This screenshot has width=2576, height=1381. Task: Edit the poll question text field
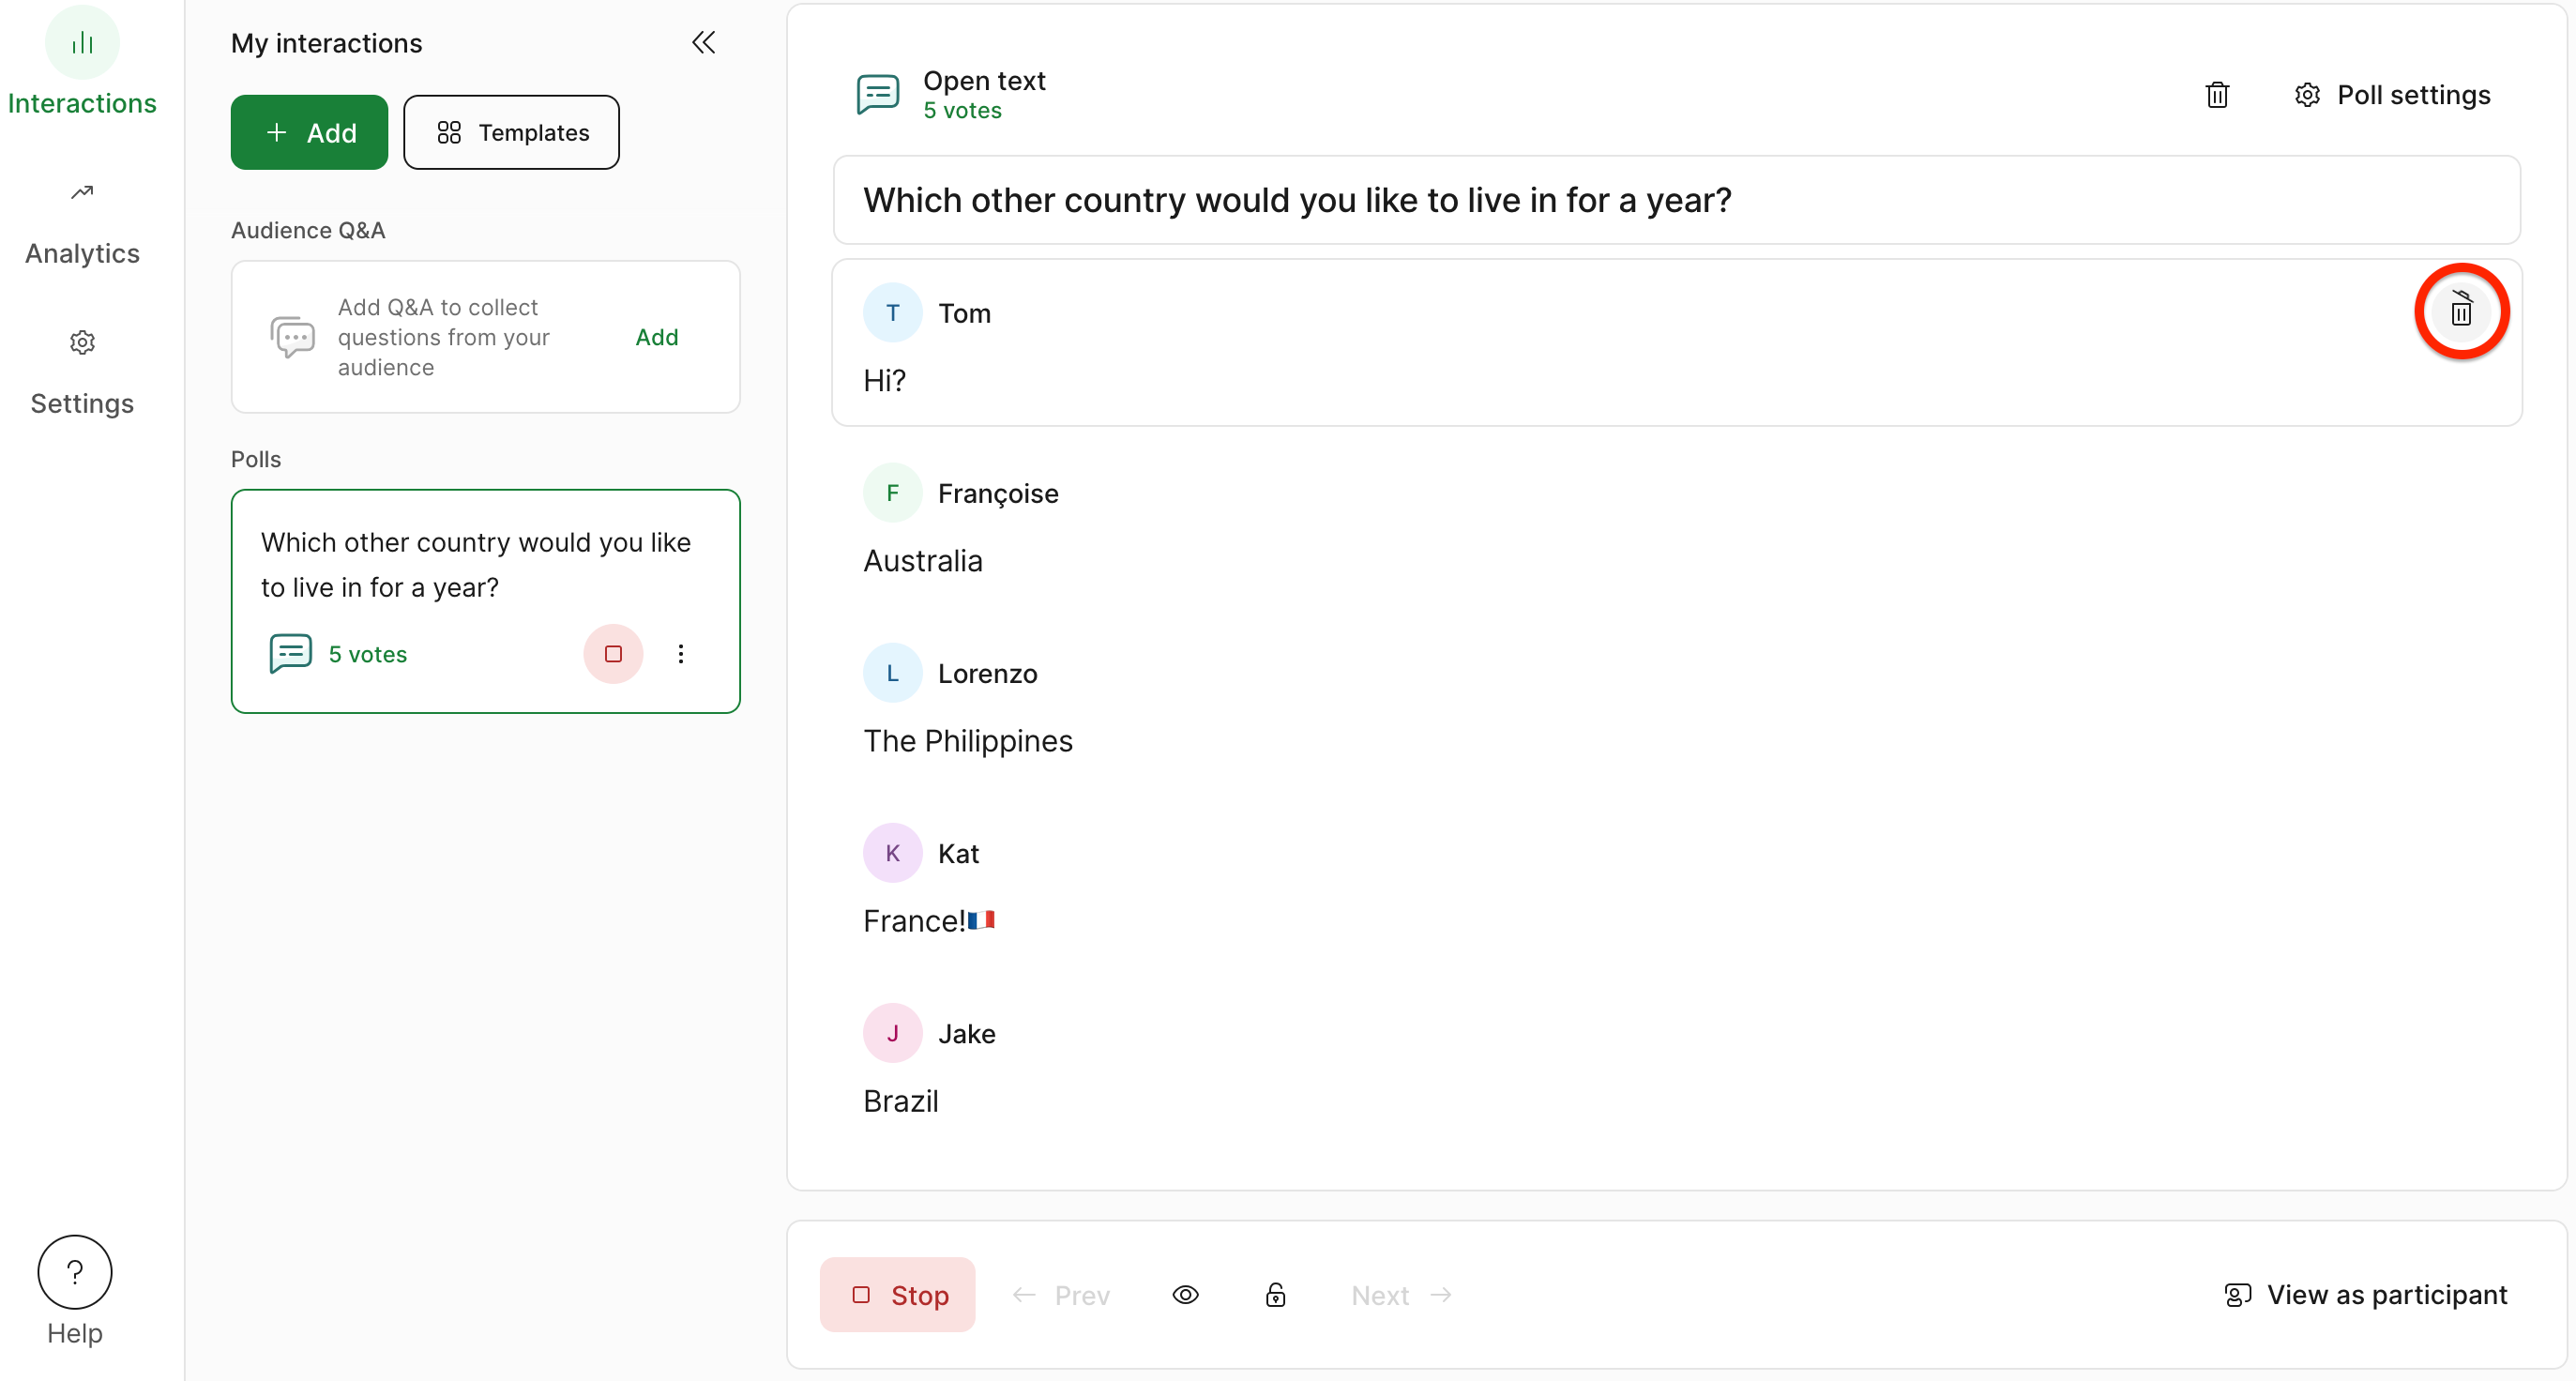pyautogui.click(x=1676, y=200)
